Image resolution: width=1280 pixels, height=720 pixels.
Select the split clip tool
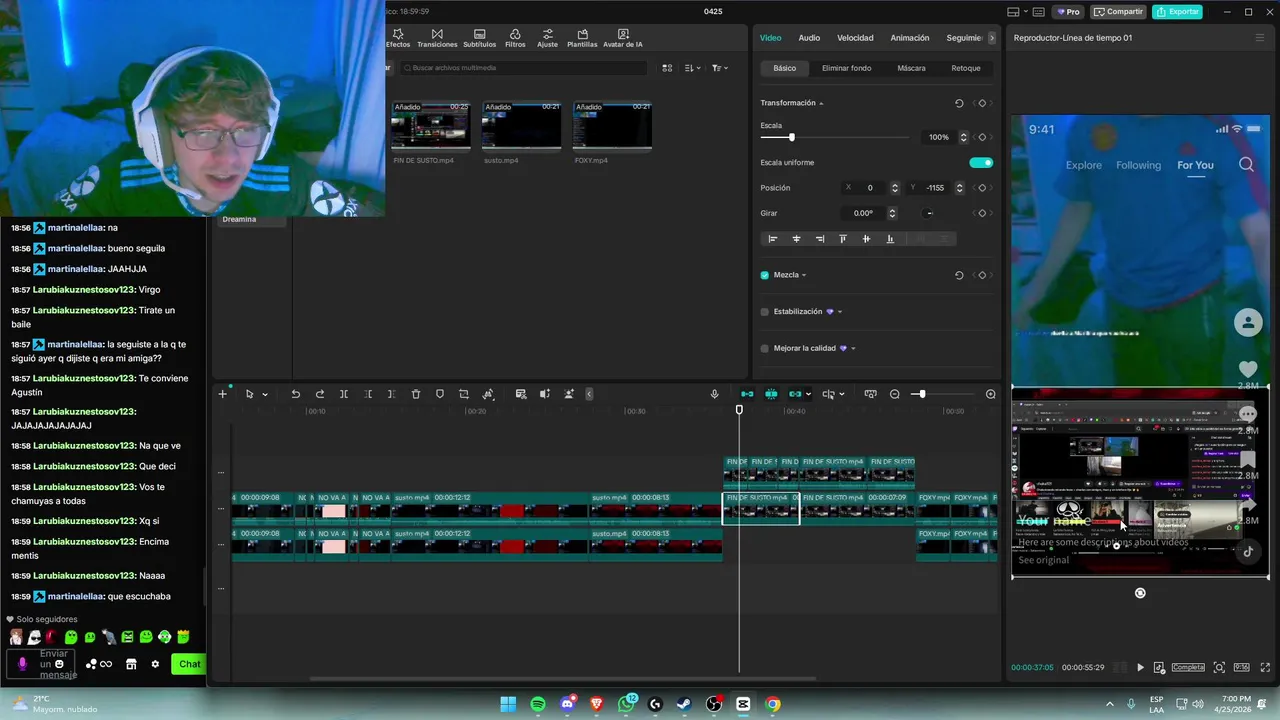pyautogui.click(x=344, y=394)
